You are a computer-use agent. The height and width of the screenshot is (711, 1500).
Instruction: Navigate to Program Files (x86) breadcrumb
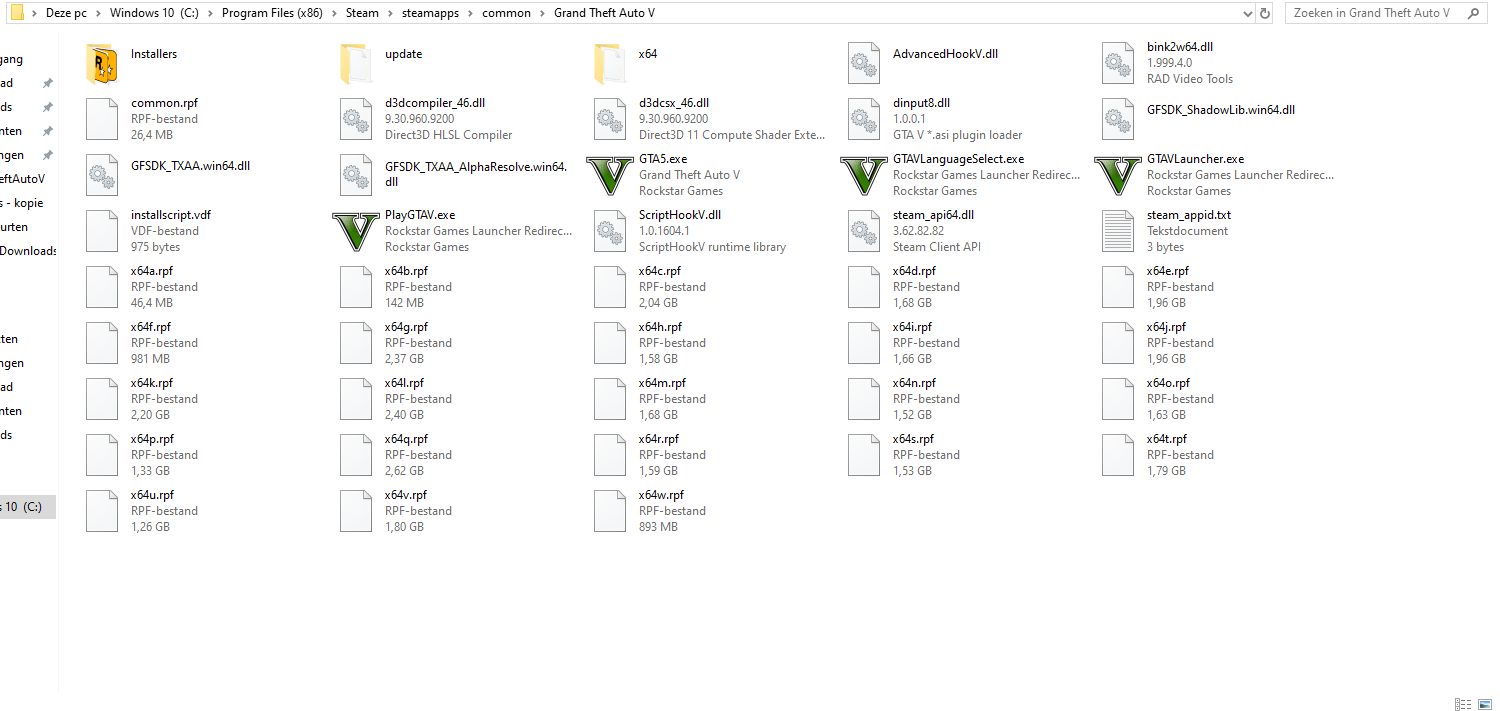(x=273, y=13)
